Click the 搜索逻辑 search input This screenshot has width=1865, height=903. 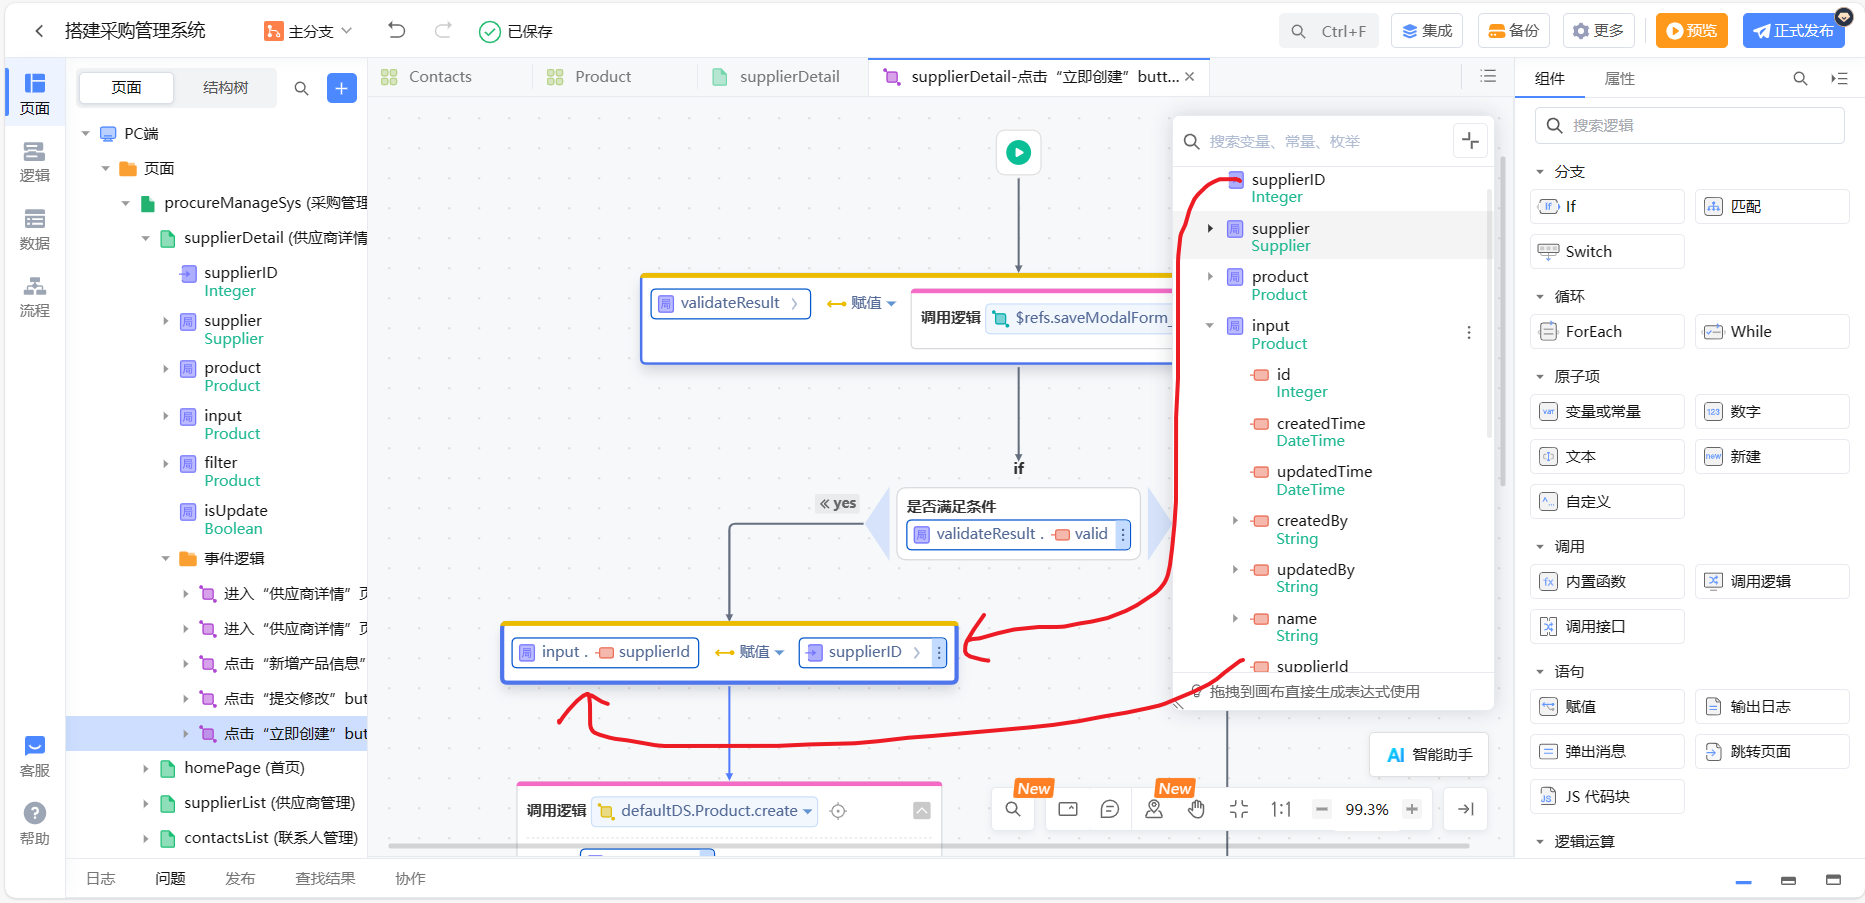coord(1690,126)
